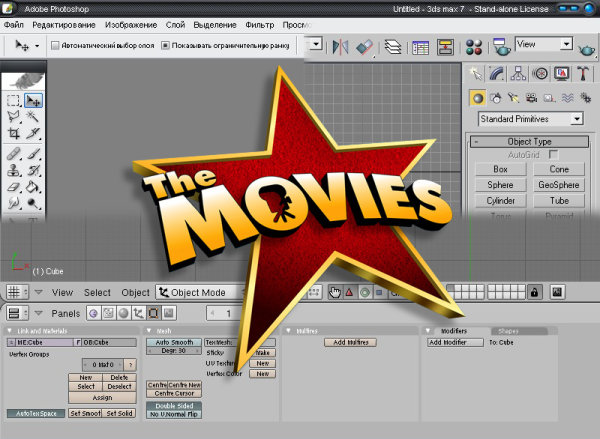600x439 pixels.
Task: Open the Hierarchy tab in command panel
Action: point(518,73)
